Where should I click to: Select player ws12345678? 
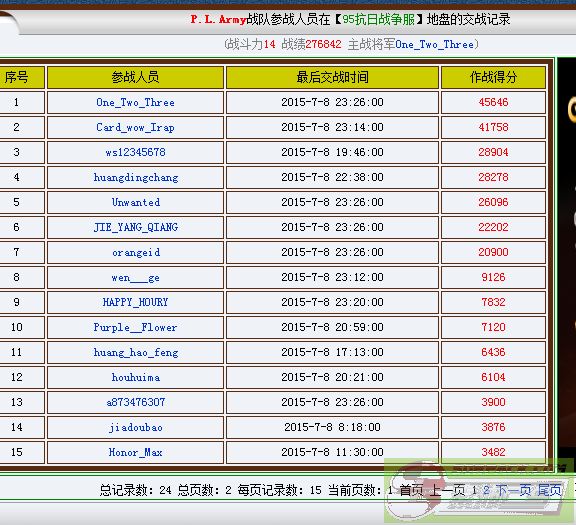pos(135,152)
